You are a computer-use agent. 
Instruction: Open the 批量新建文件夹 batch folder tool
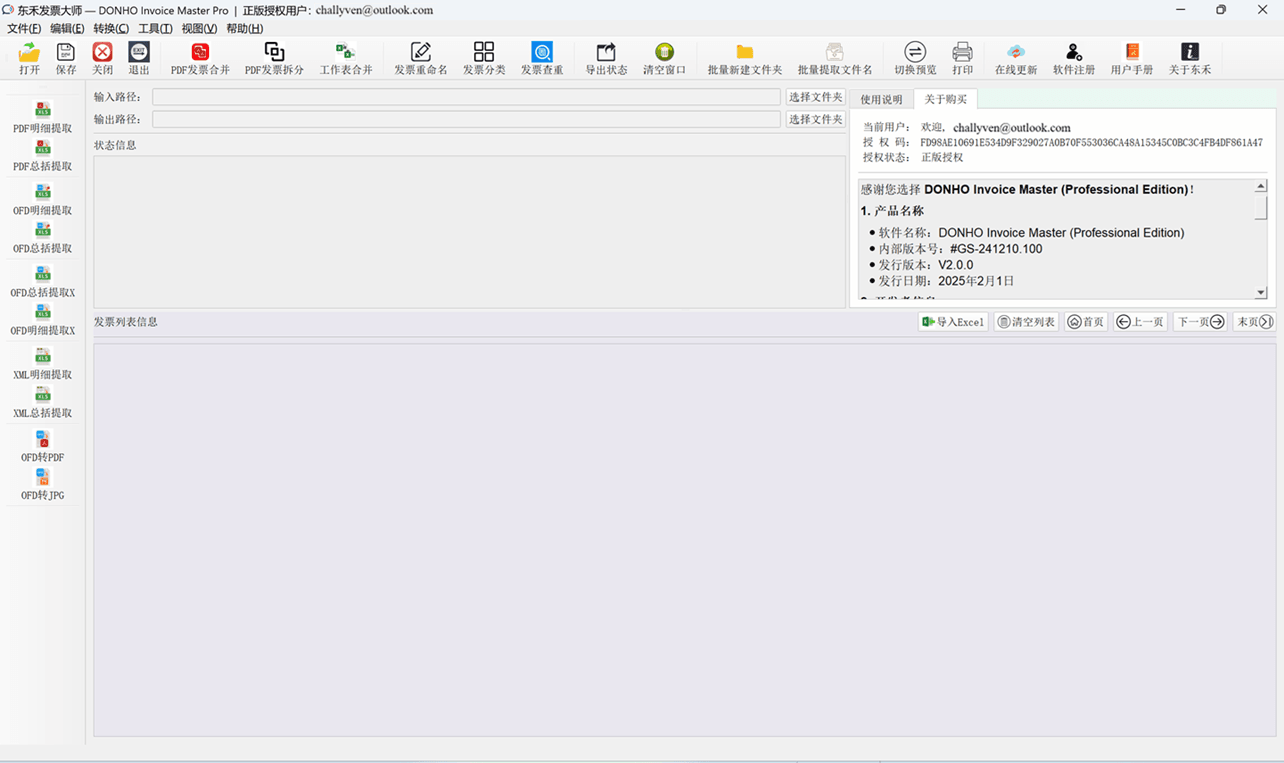click(745, 59)
